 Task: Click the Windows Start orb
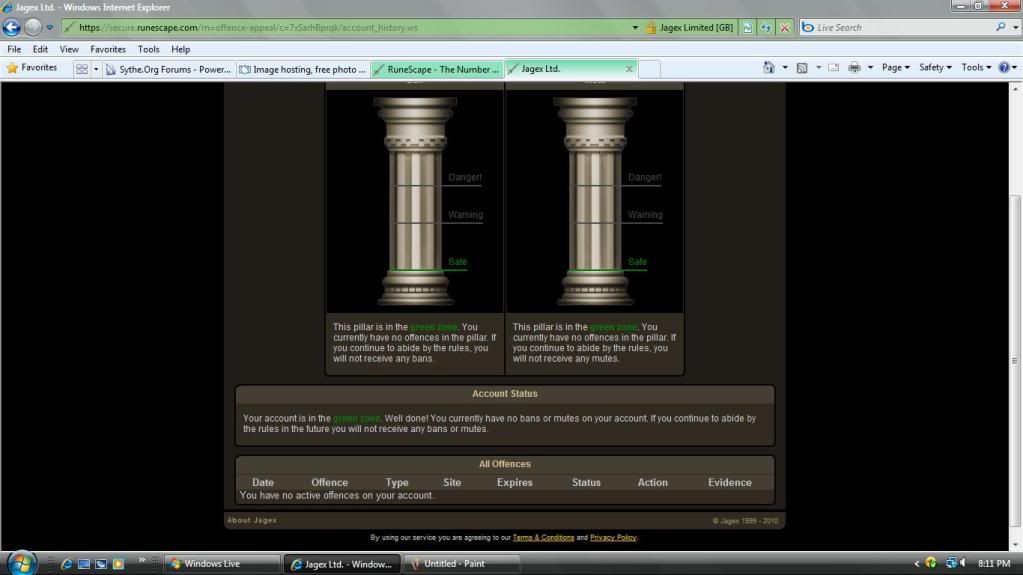point(22,563)
